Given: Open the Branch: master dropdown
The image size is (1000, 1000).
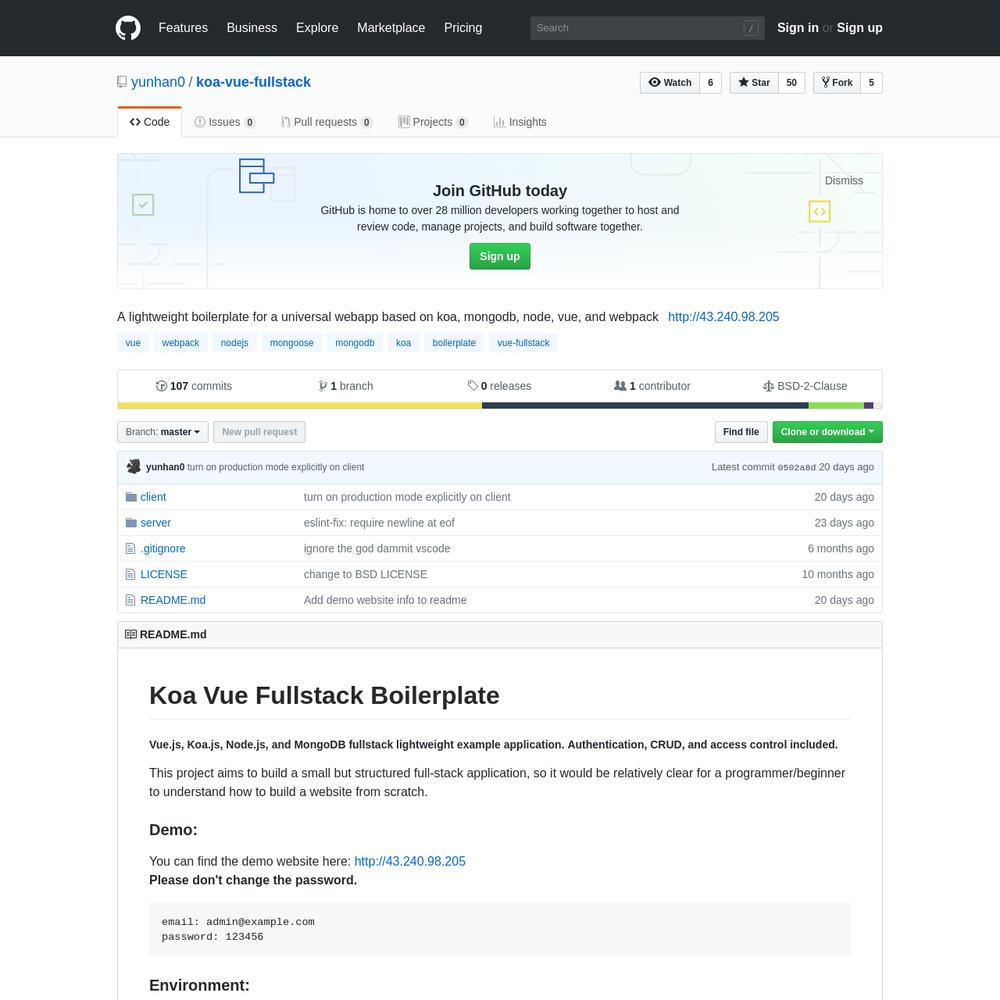Looking at the screenshot, I should (163, 432).
